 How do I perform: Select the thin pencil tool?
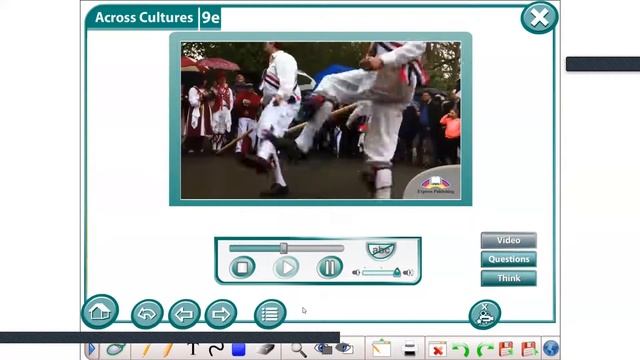146,350
